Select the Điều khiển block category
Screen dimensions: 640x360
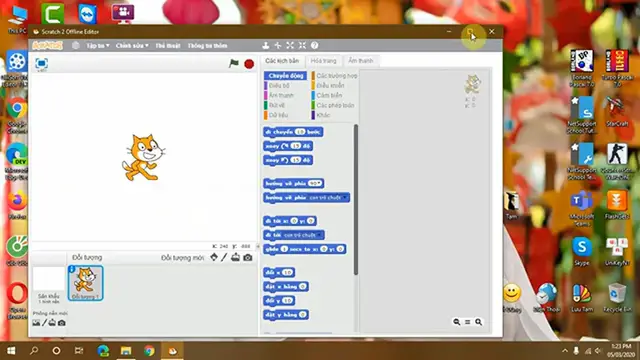[x=330, y=86]
